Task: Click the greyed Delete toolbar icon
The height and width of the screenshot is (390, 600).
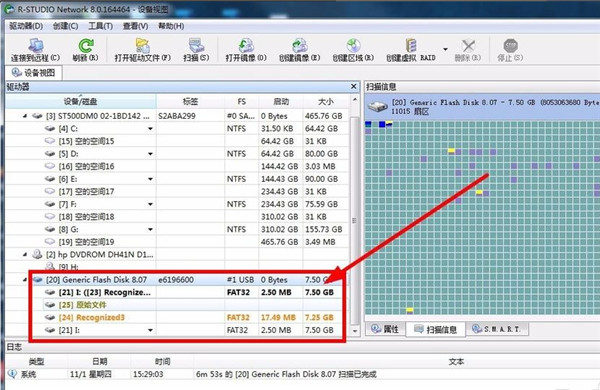Action: [x=468, y=46]
